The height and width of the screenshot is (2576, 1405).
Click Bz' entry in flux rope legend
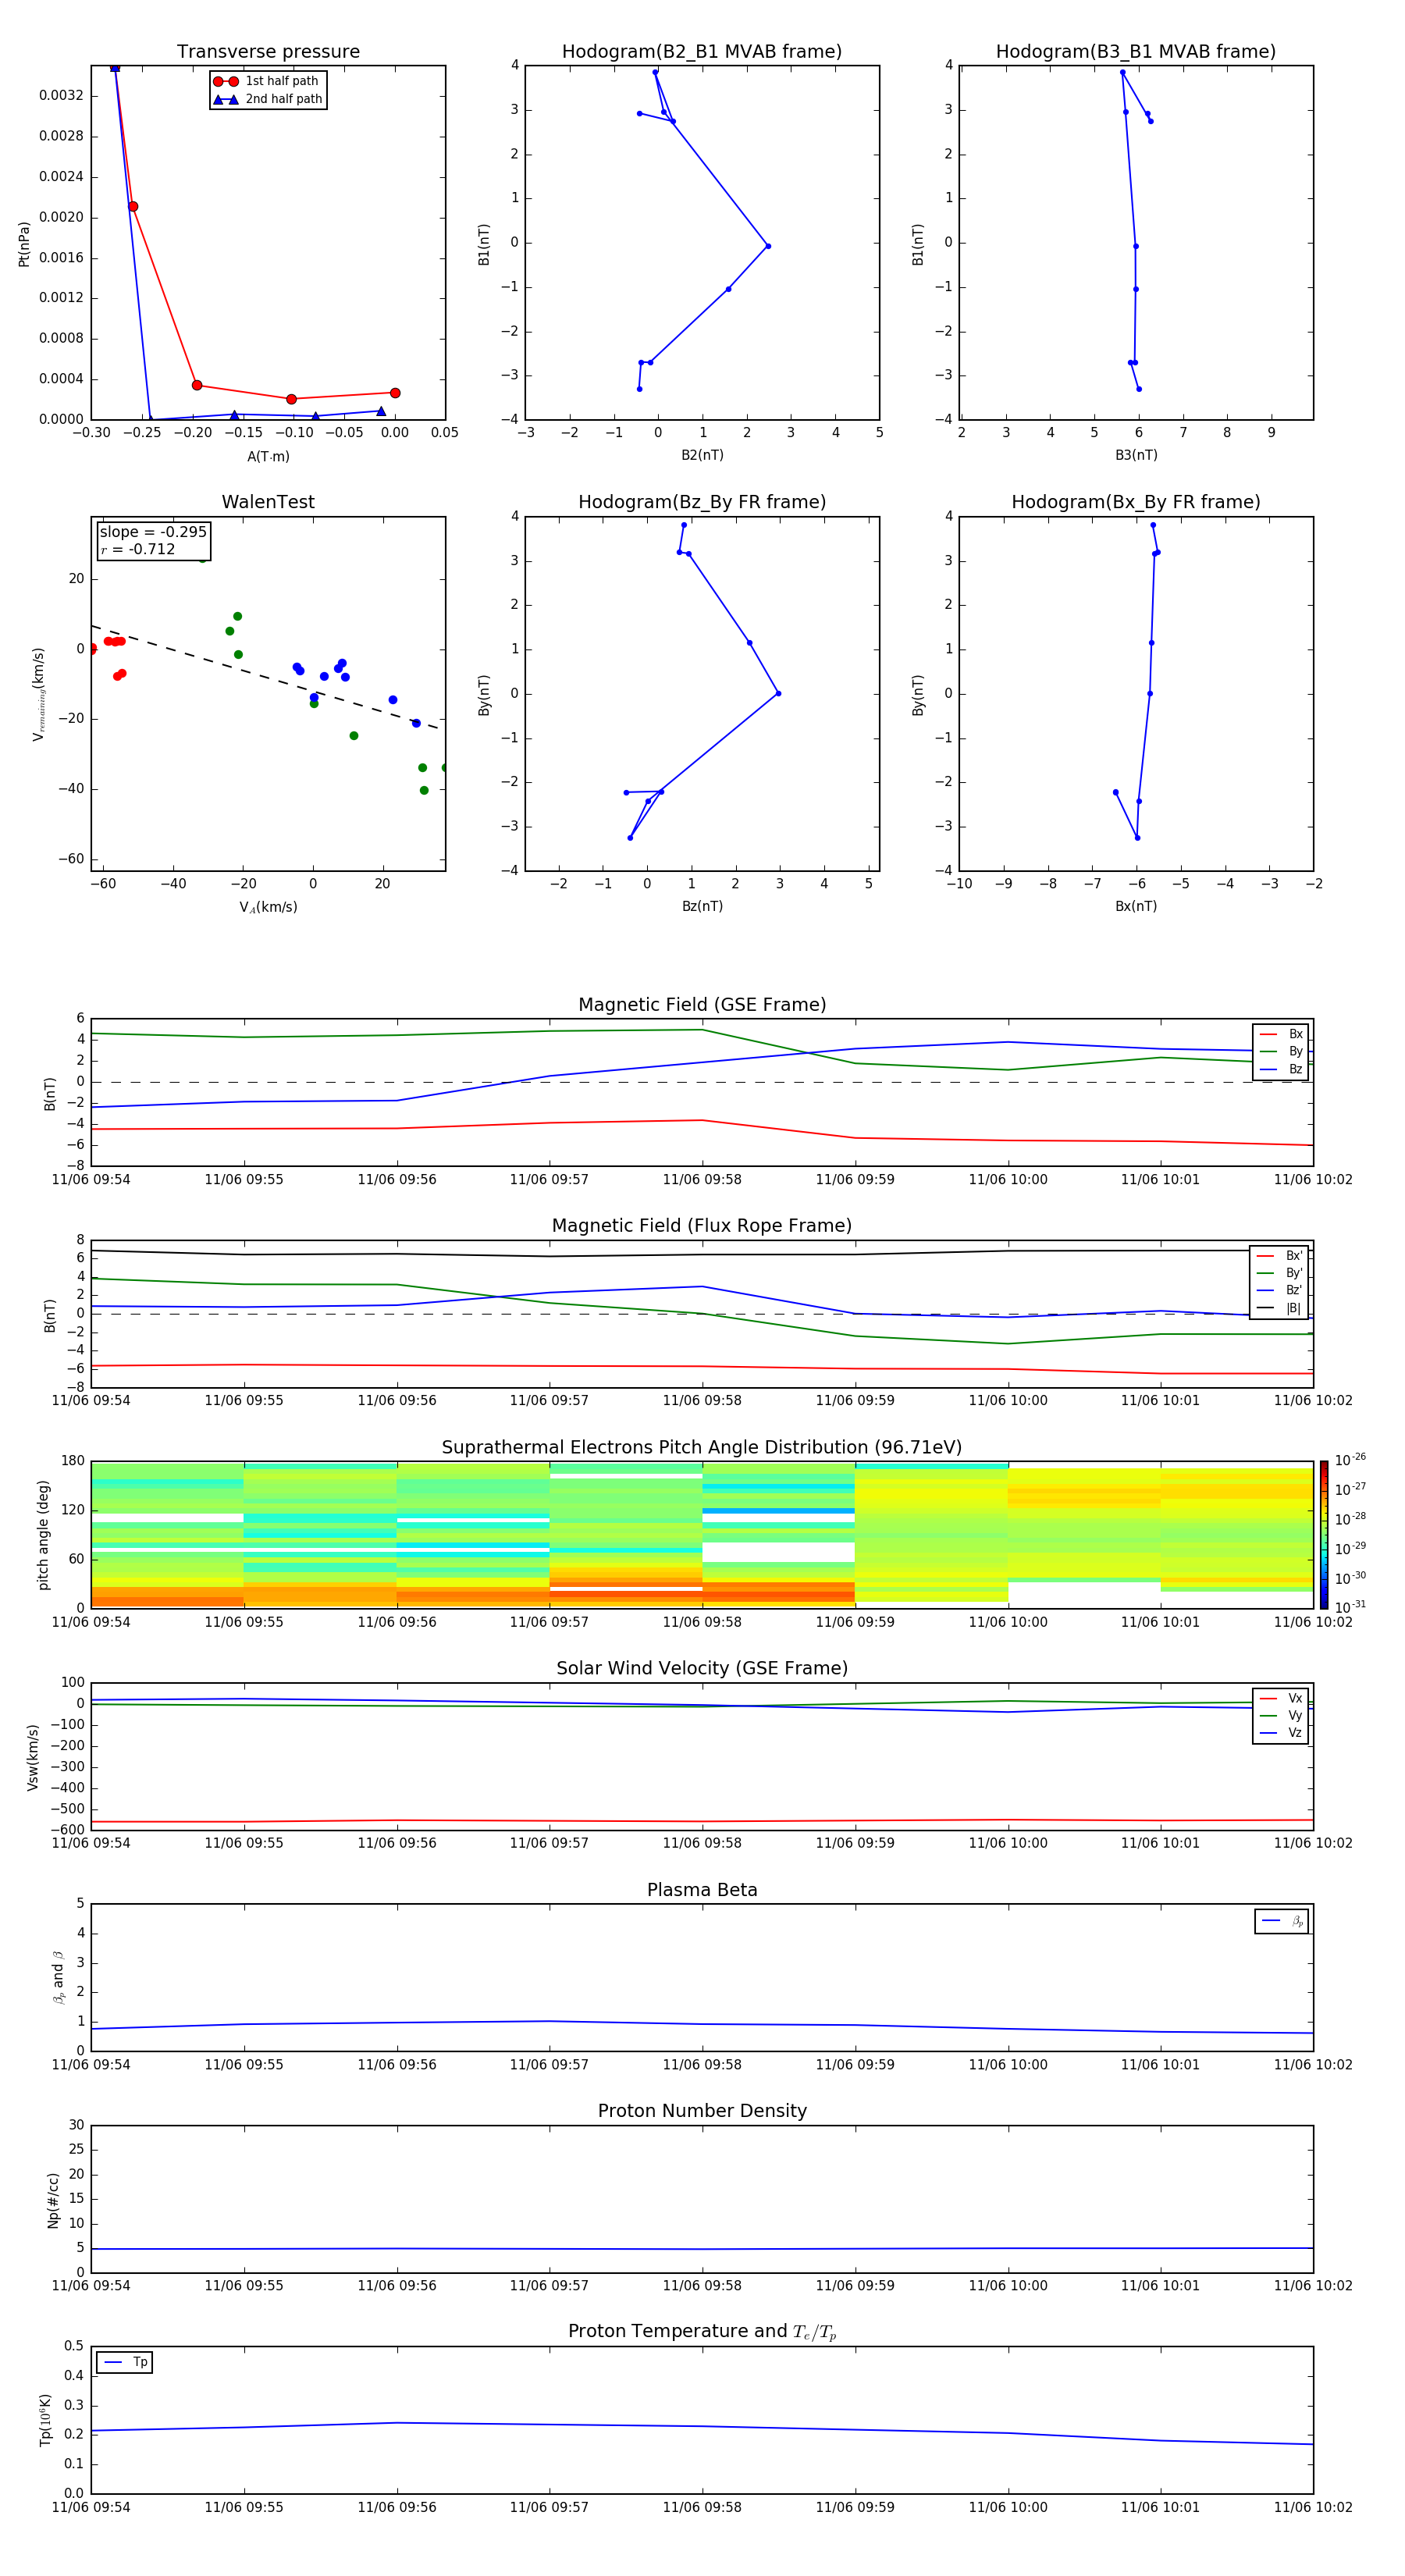click(x=1279, y=1290)
